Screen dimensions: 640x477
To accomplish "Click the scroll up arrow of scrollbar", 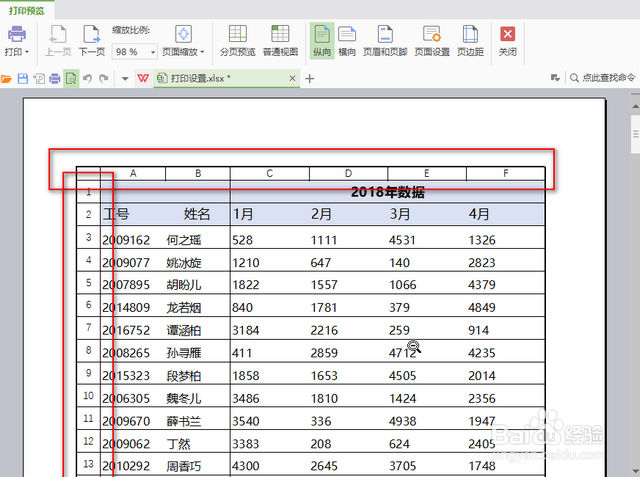I will [x=635, y=106].
